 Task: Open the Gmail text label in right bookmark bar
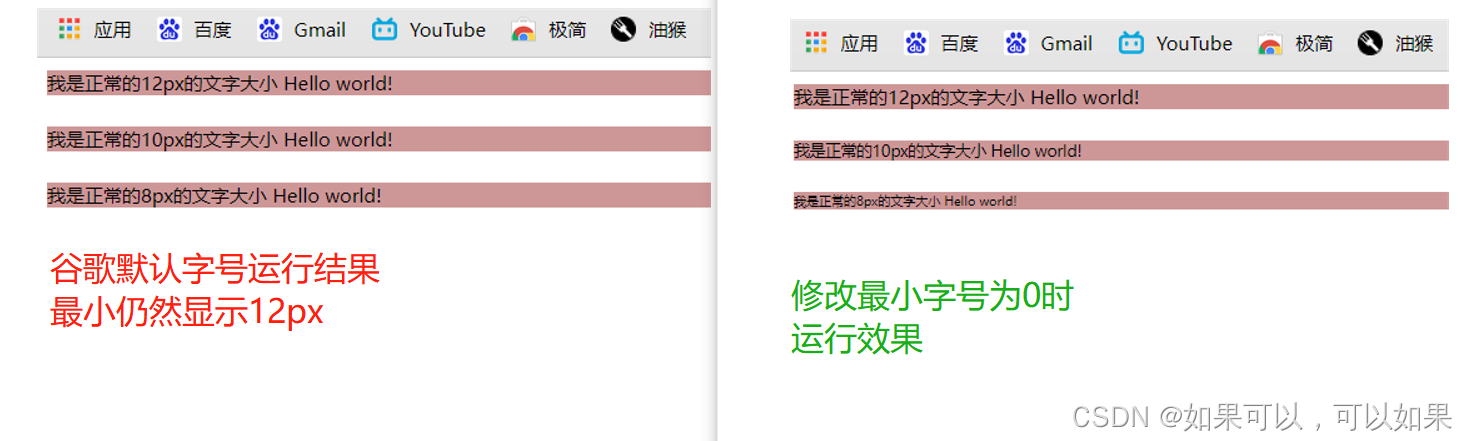[1066, 43]
